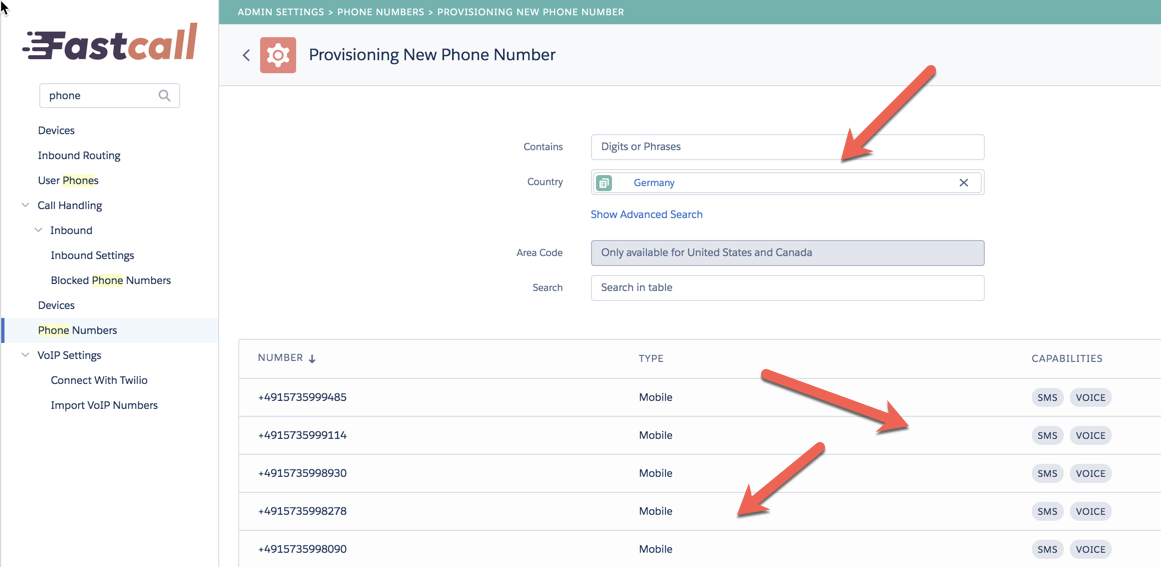Click SMS badge for +4915735999114
1161x567 pixels.
pos(1047,435)
